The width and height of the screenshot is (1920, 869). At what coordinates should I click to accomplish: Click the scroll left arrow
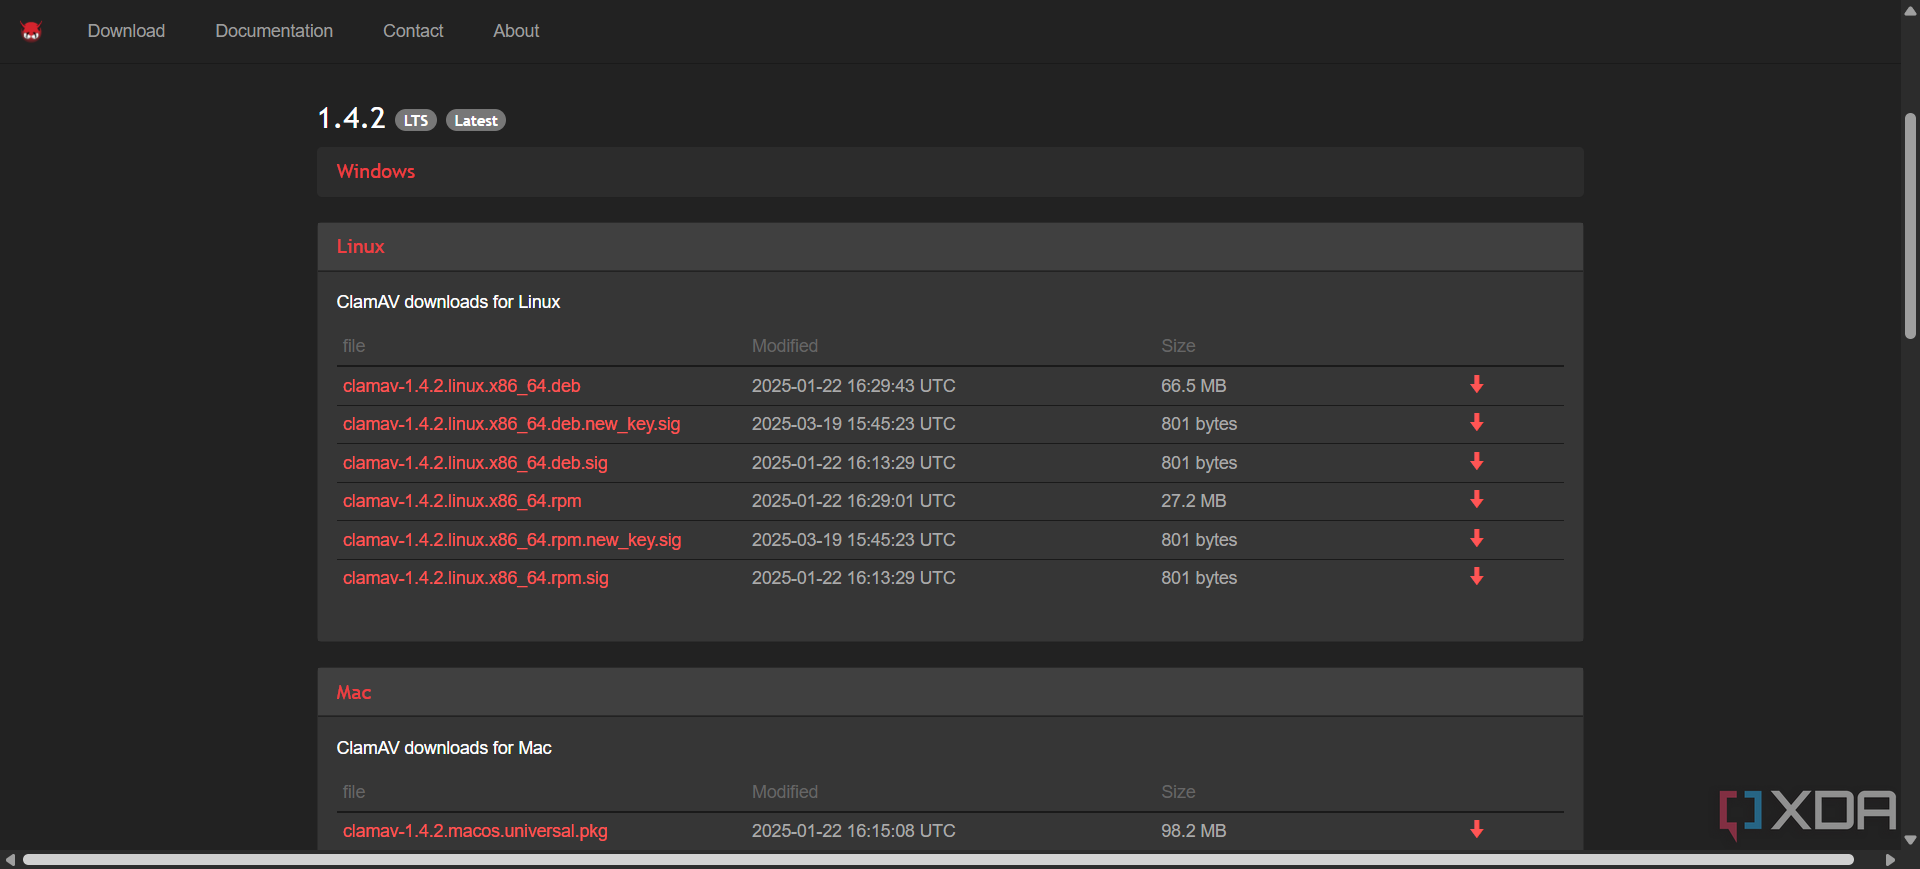click(10, 860)
